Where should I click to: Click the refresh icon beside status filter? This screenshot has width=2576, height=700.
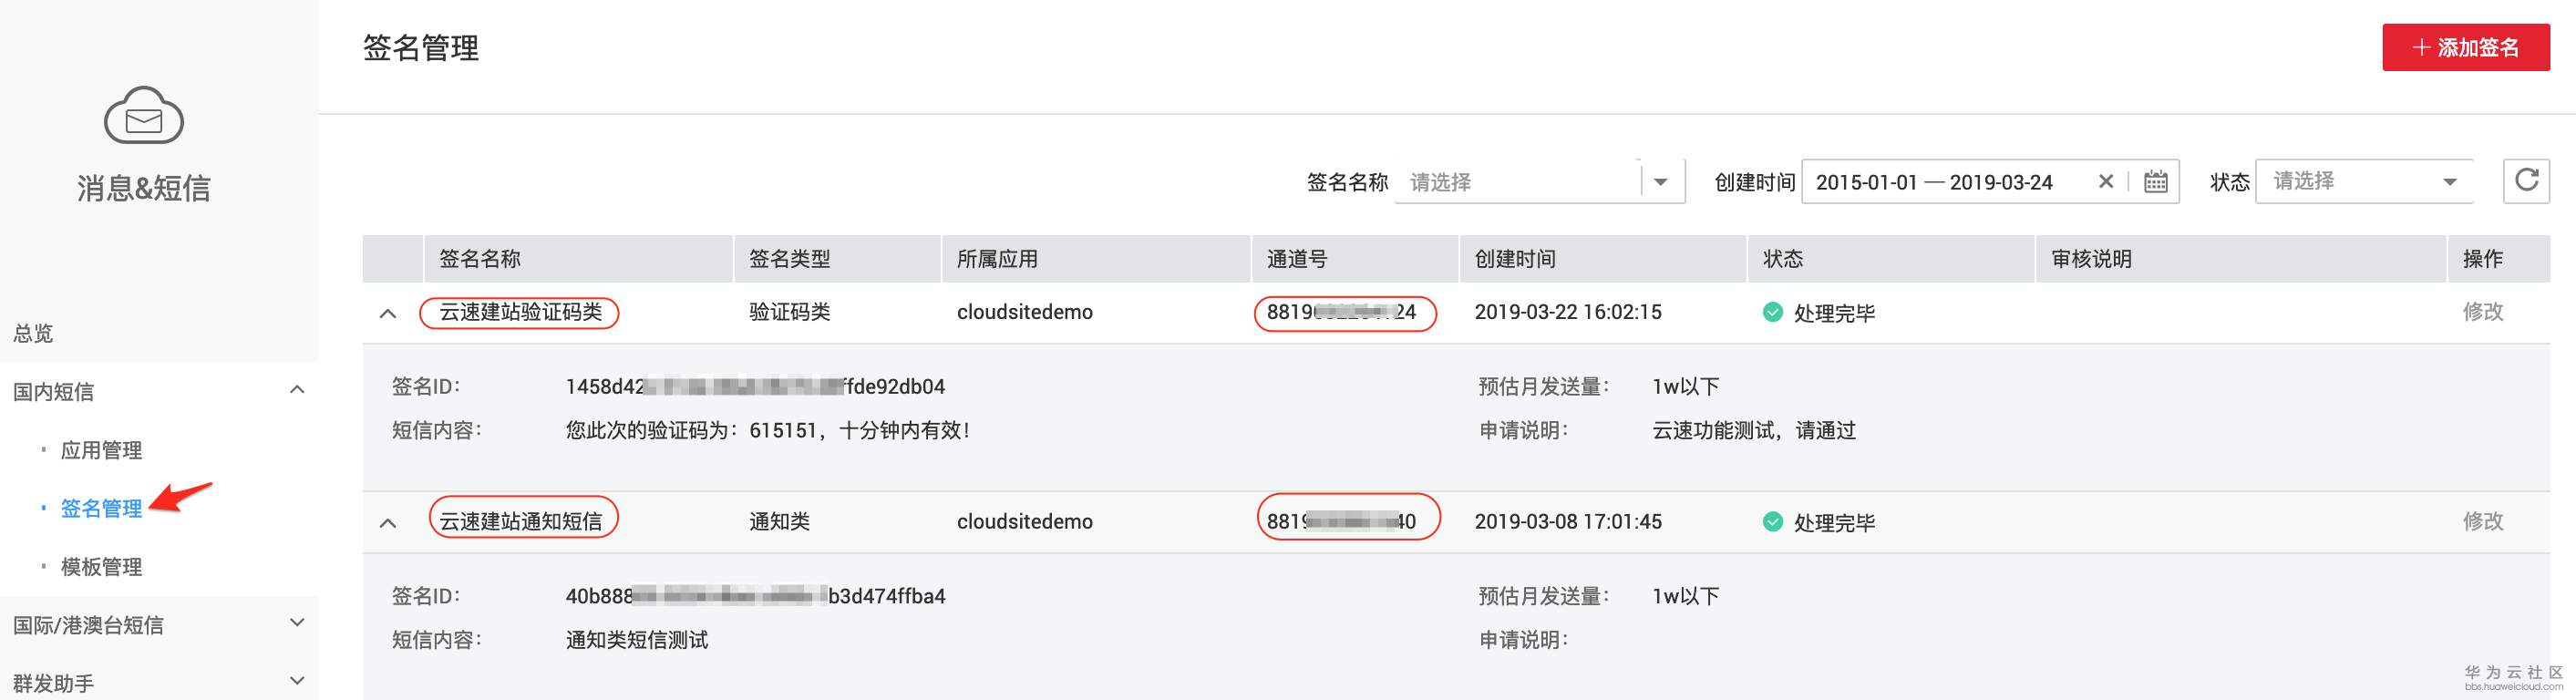[x=2526, y=181]
